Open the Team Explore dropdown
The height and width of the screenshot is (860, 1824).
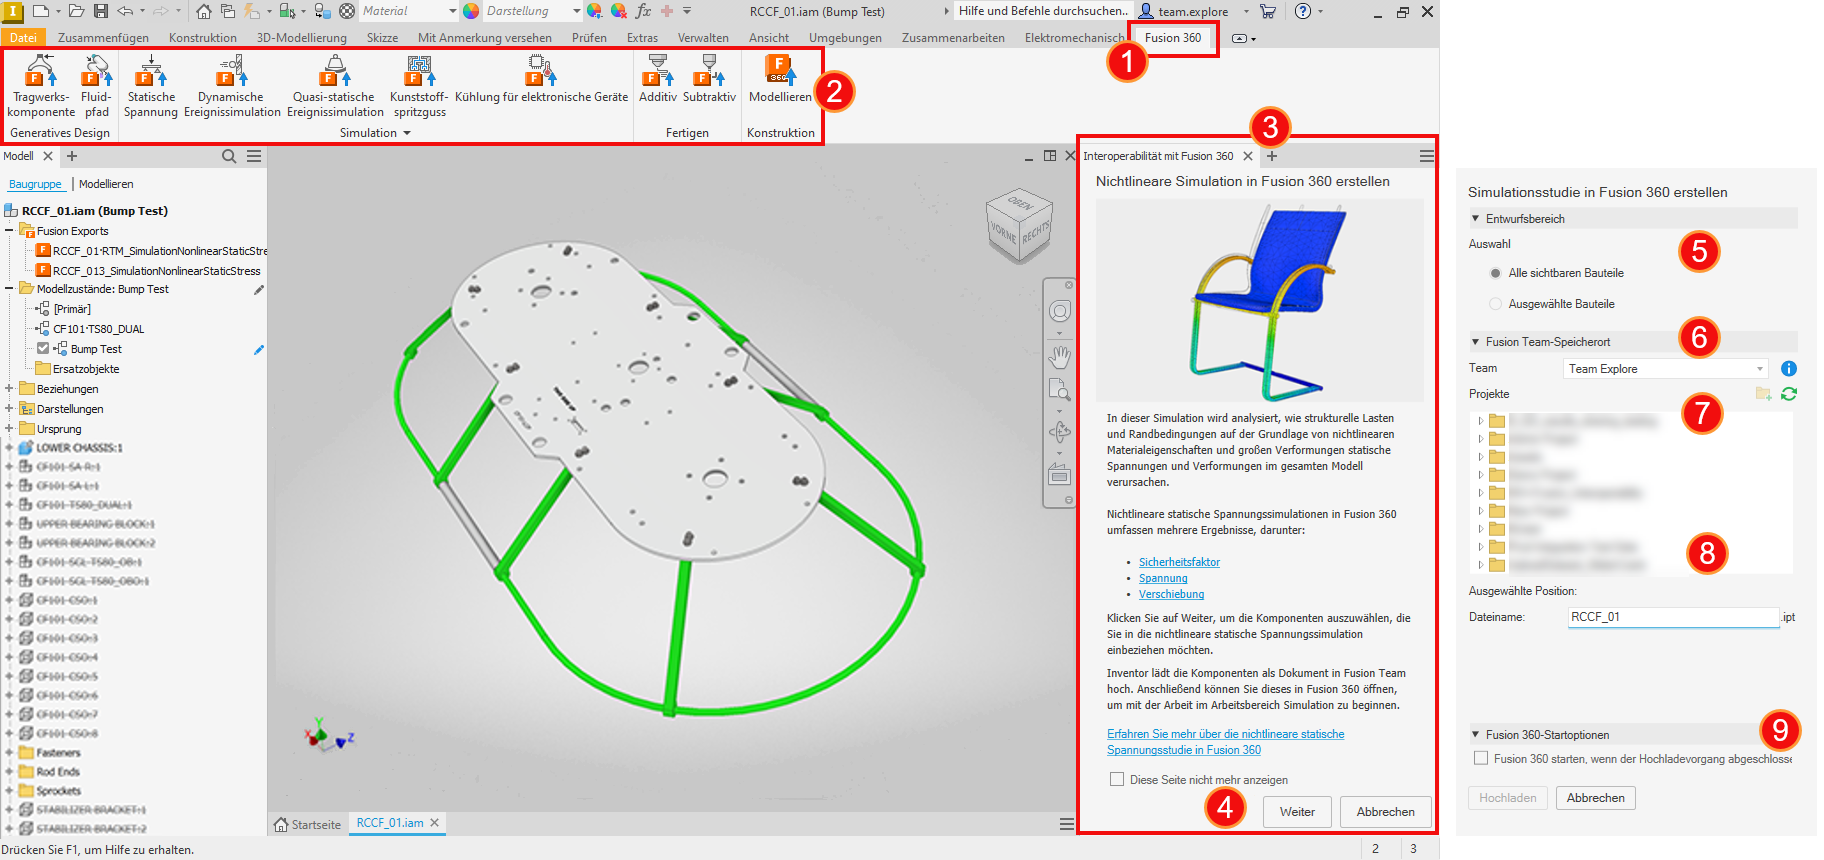[1665, 369]
